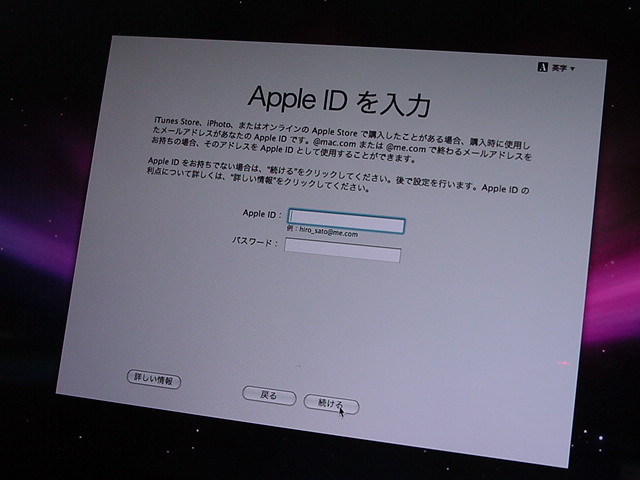Click the 'パスワード :' field label
640x480 pixels.
pyautogui.click(x=255, y=242)
